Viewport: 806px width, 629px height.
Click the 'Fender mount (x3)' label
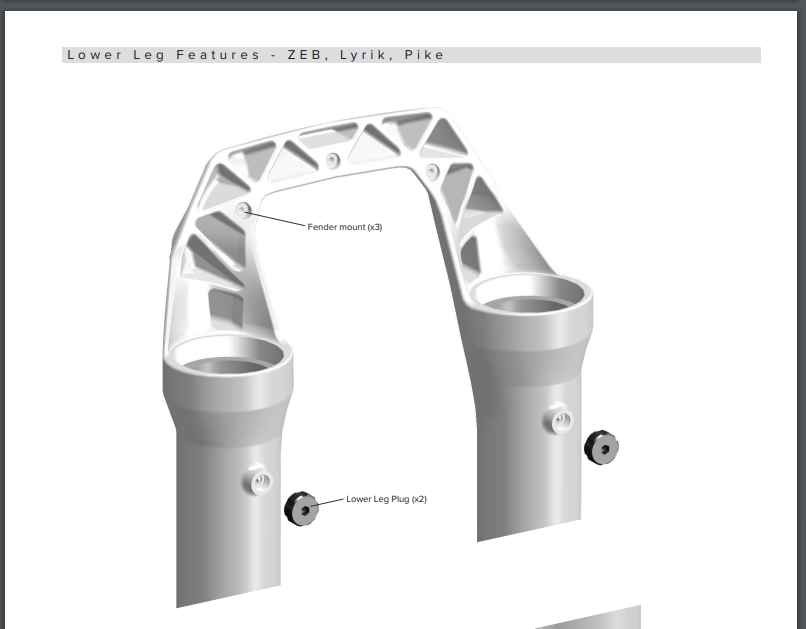click(345, 227)
